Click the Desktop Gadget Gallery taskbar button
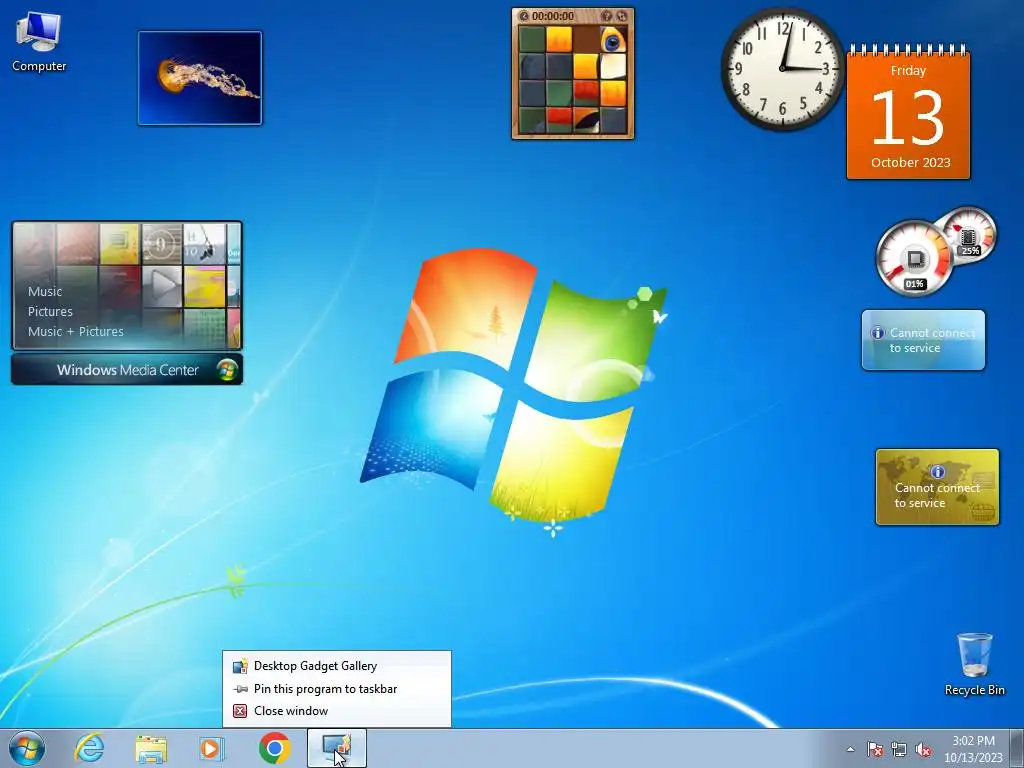The height and width of the screenshot is (768, 1024). click(x=337, y=748)
